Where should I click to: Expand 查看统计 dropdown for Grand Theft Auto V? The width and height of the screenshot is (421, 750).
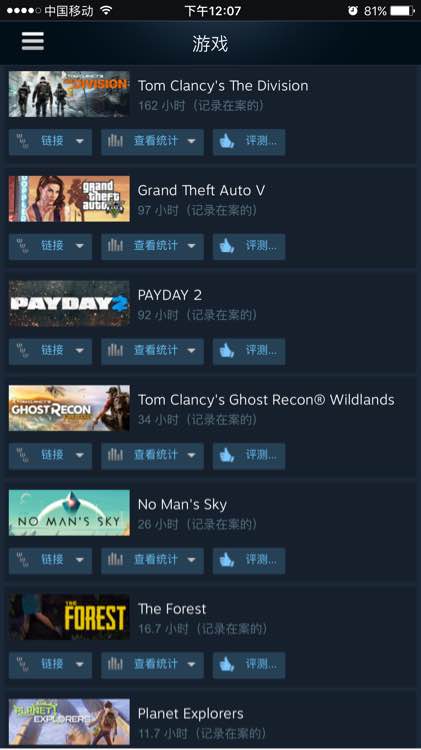[x=191, y=246]
